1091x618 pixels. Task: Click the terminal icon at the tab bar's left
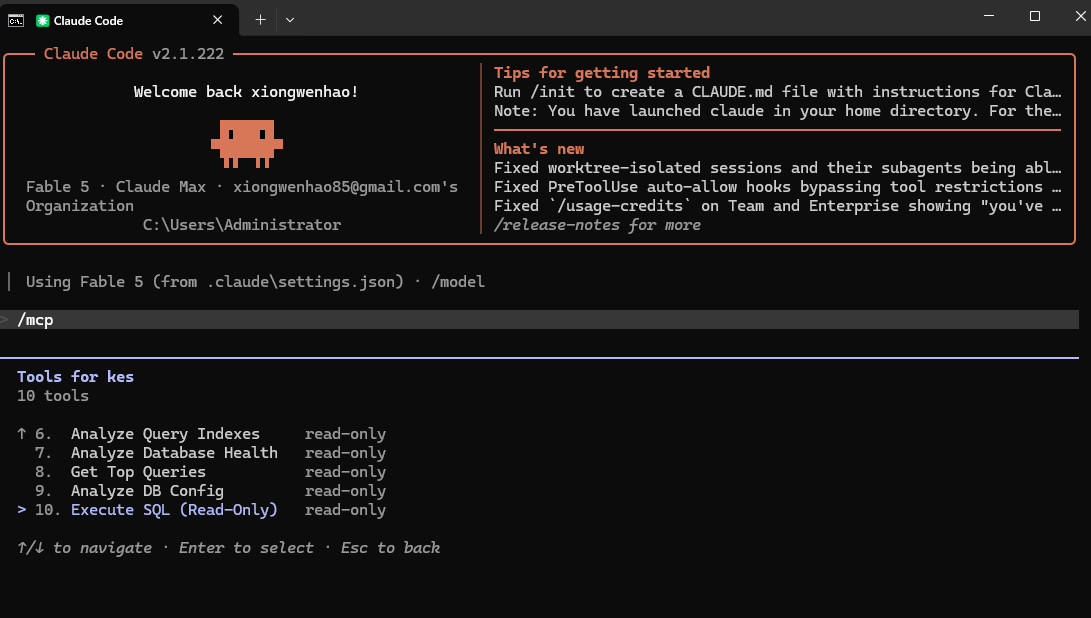(15, 20)
